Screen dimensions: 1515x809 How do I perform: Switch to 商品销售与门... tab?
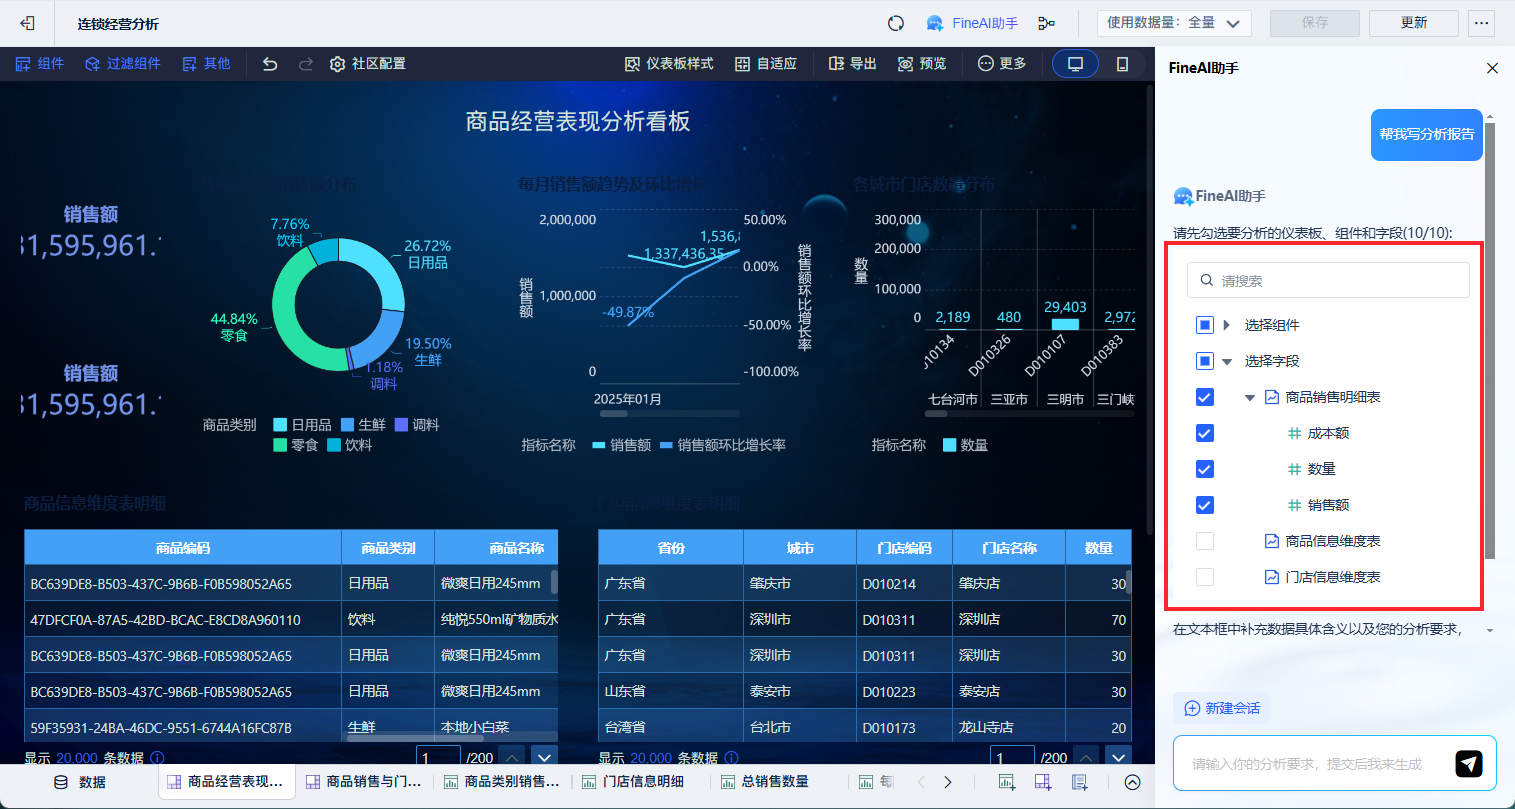(363, 782)
